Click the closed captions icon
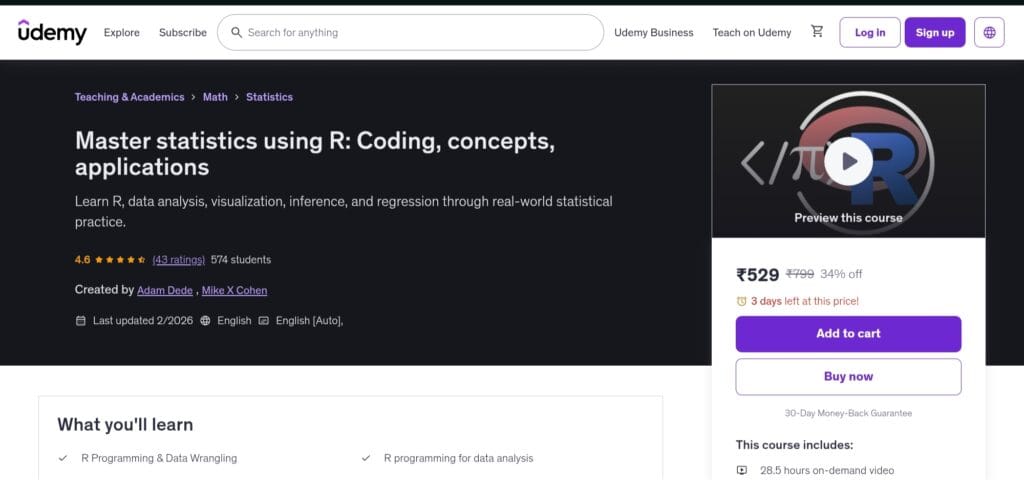Screen dimensions: 1024x489 click(x=263, y=321)
